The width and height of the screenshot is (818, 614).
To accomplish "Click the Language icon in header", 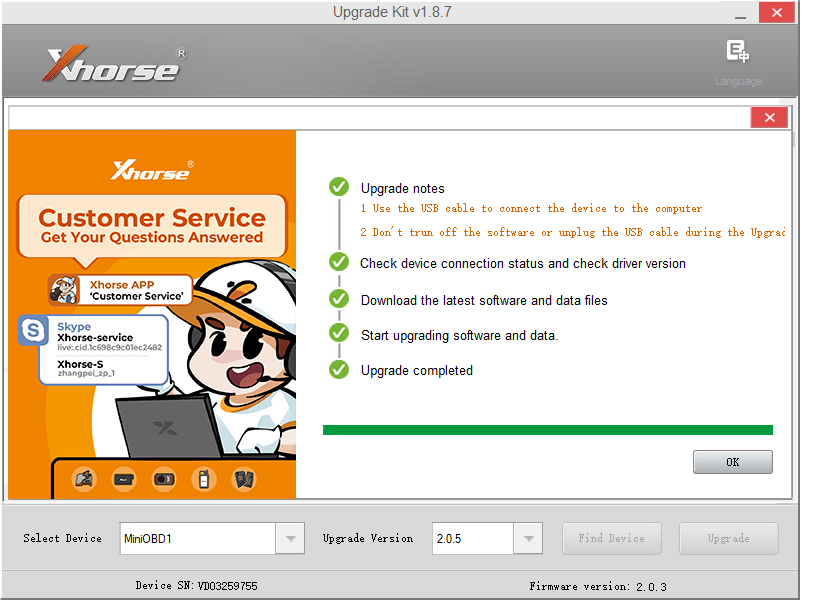I will click(738, 53).
